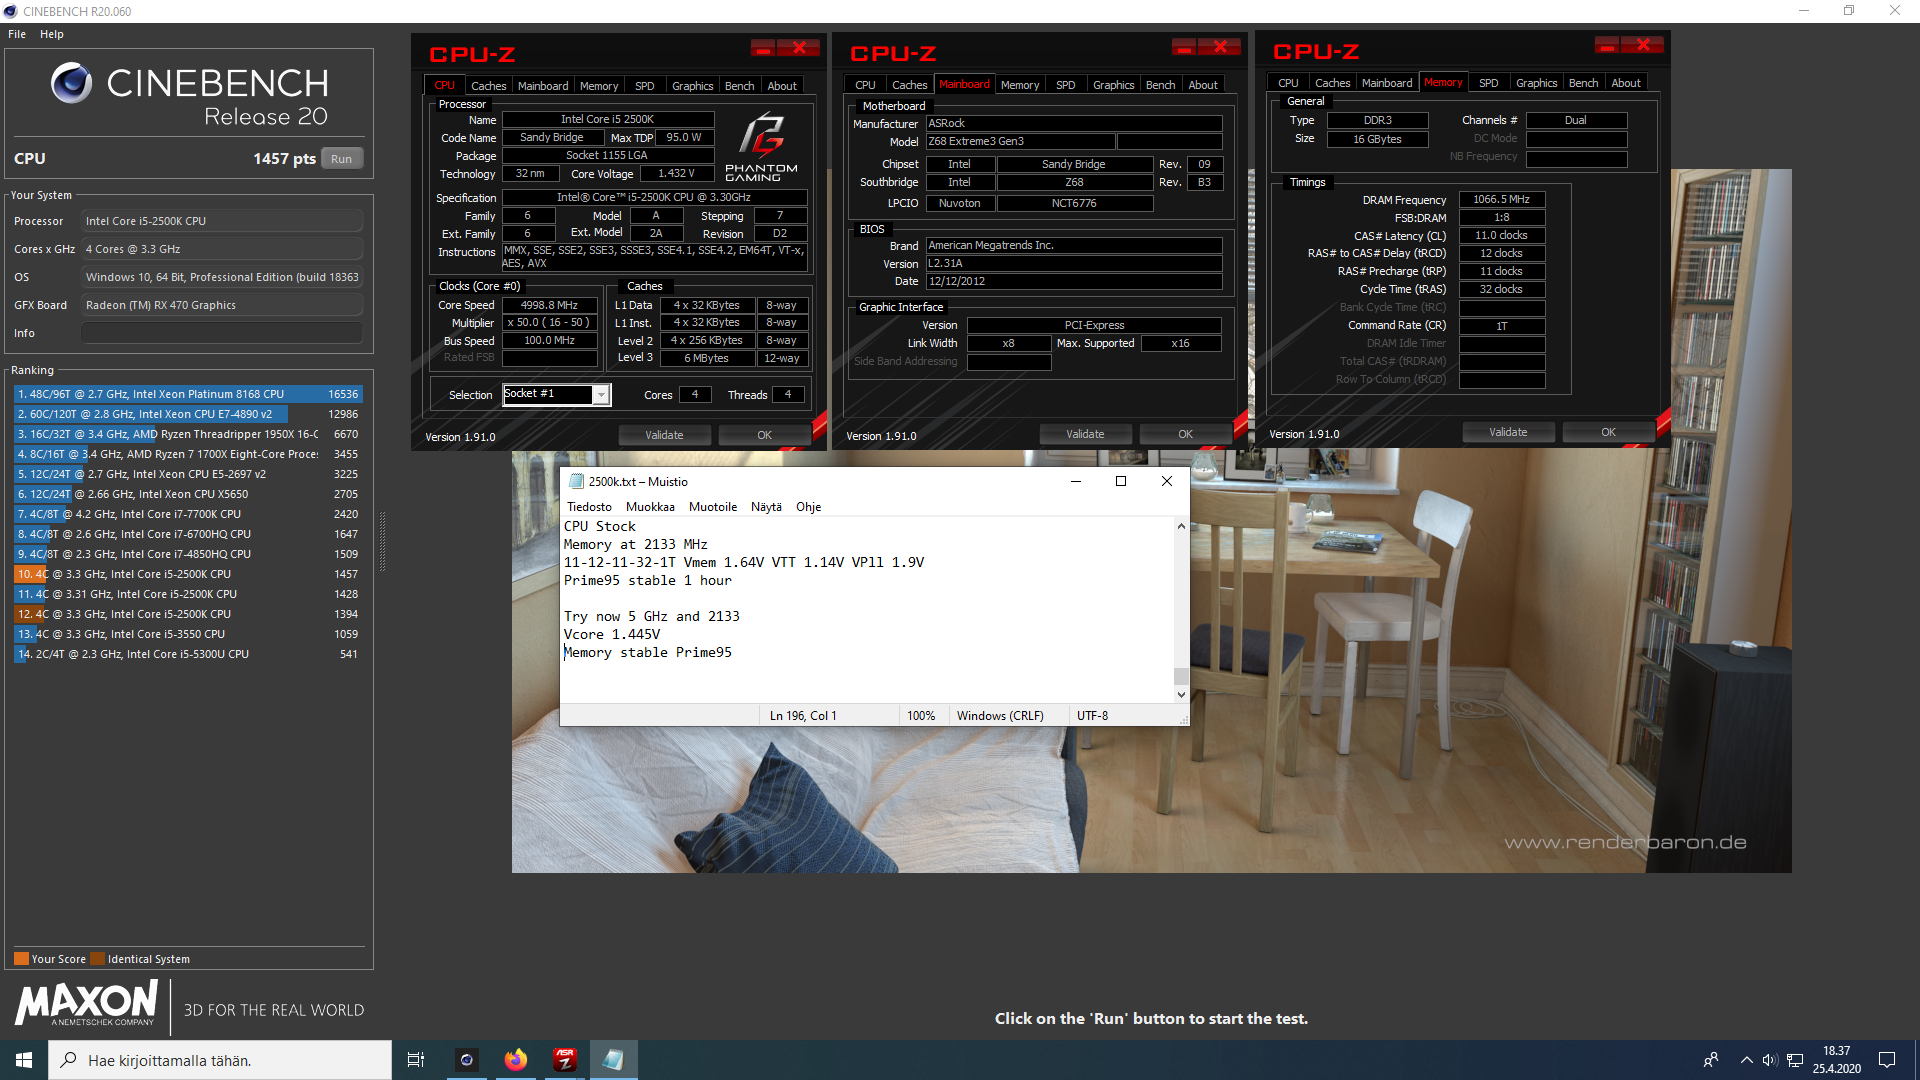This screenshot has height=1080, width=1920.
Task: Click the Info field in Your System
Action: [222, 333]
